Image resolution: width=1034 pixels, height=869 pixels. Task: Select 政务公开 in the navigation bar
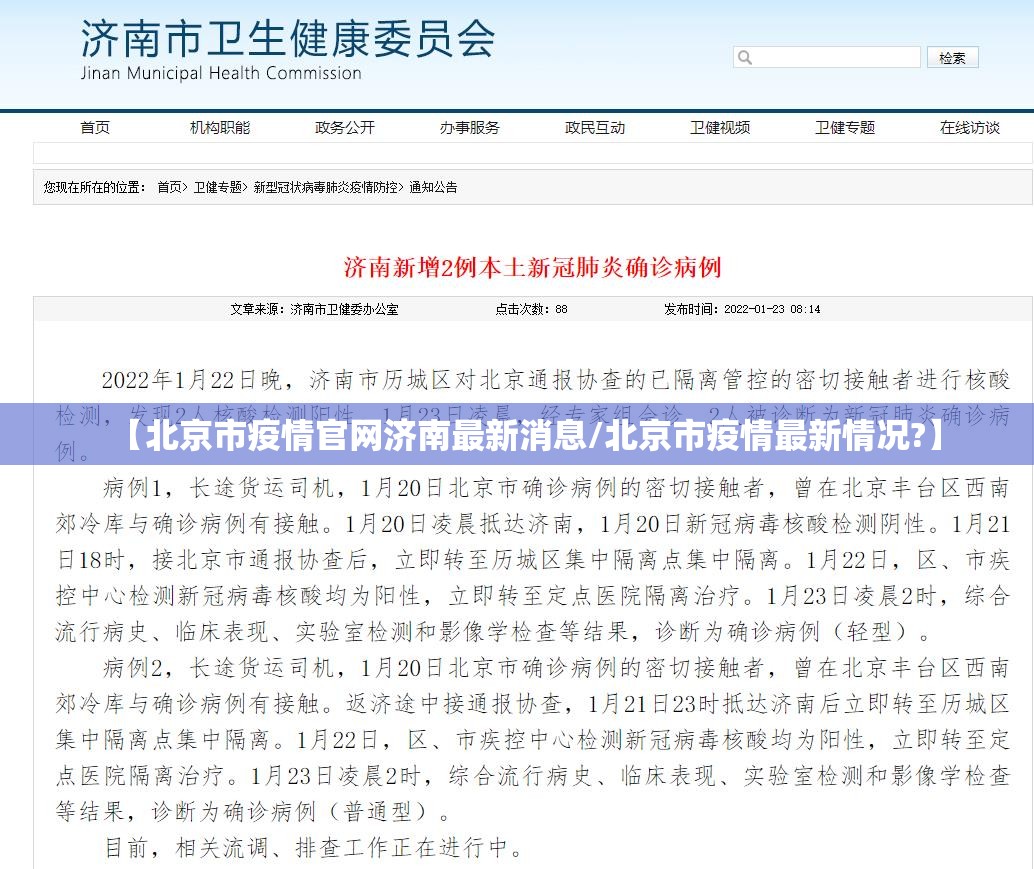point(345,127)
